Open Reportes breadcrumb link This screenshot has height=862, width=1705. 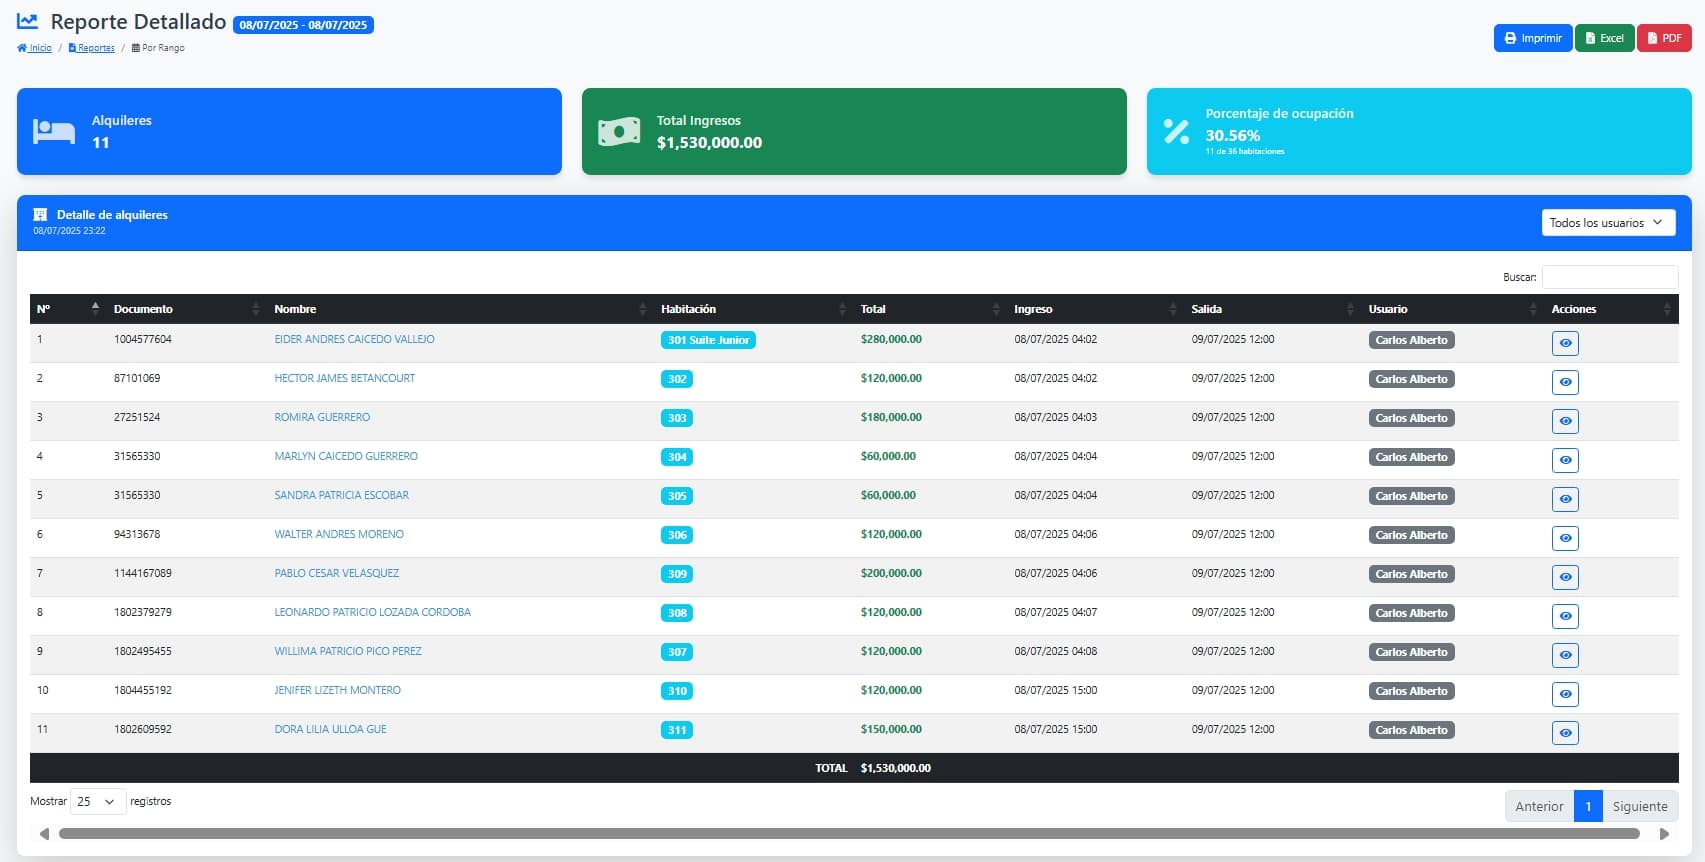[92, 48]
